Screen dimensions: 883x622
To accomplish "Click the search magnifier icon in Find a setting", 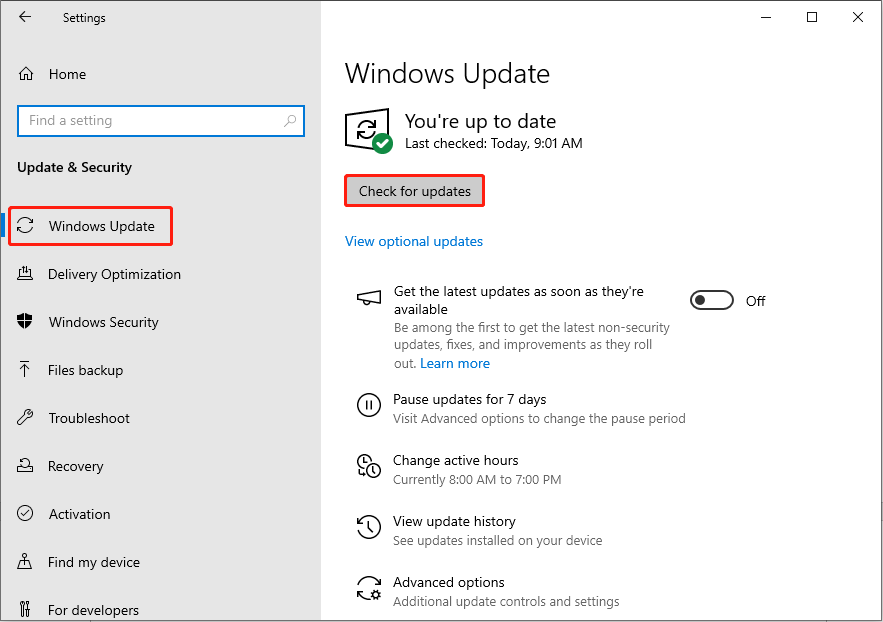I will pyautogui.click(x=290, y=120).
